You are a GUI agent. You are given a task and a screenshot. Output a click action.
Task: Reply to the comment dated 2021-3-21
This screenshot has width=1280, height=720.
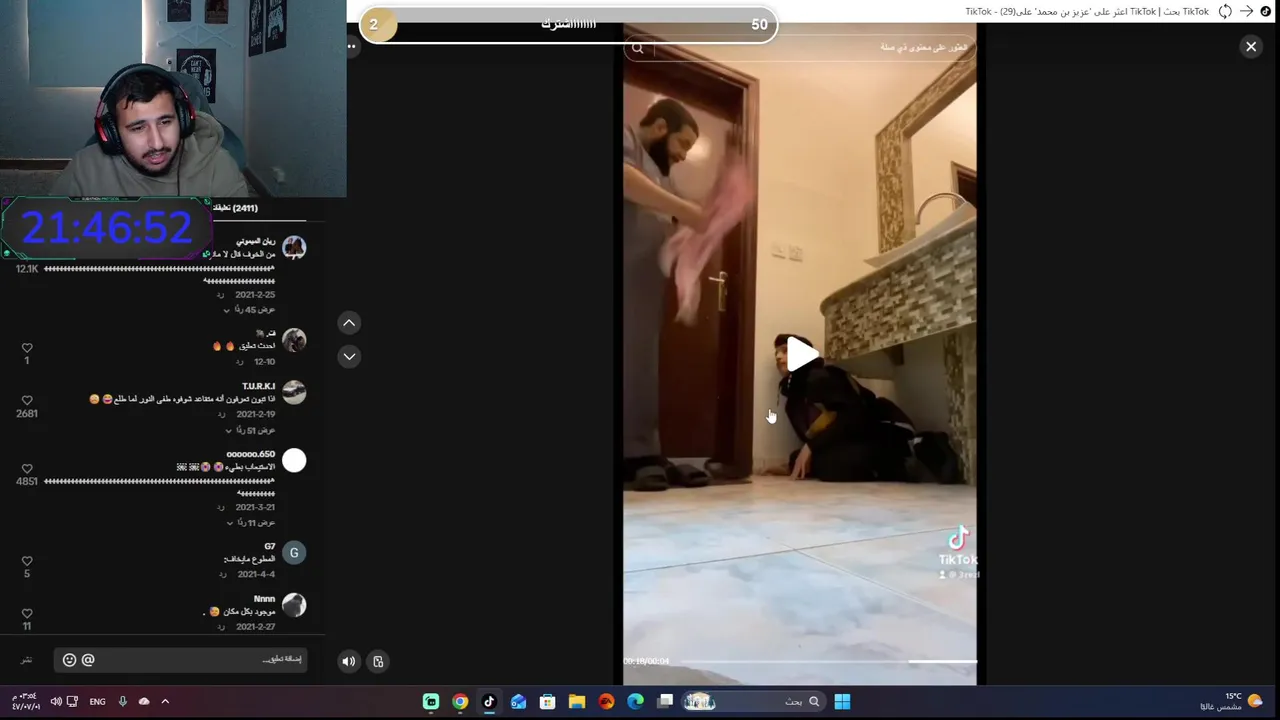tap(221, 508)
